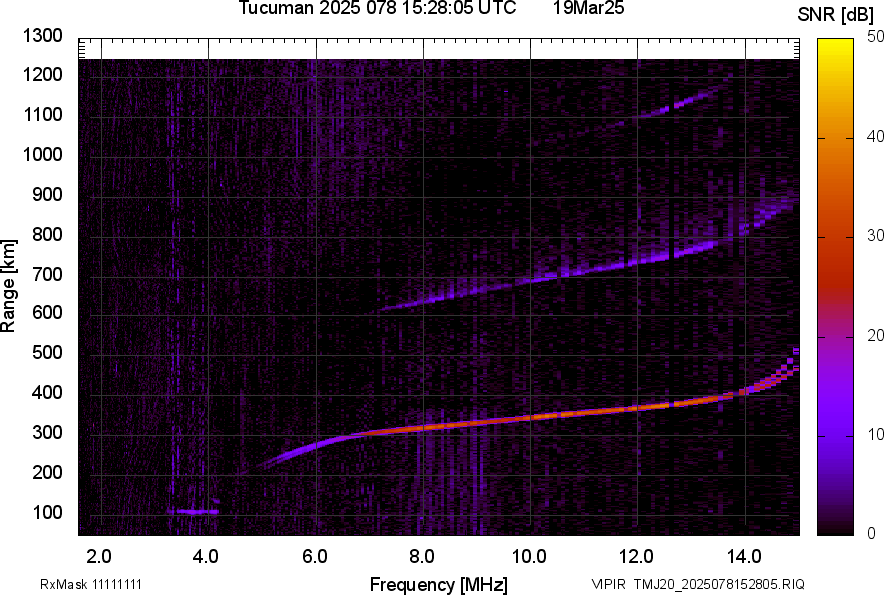This screenshot has width=884, height=595.
Task: Click the faint third-hop trace near 1100 km
Action: 671,107
